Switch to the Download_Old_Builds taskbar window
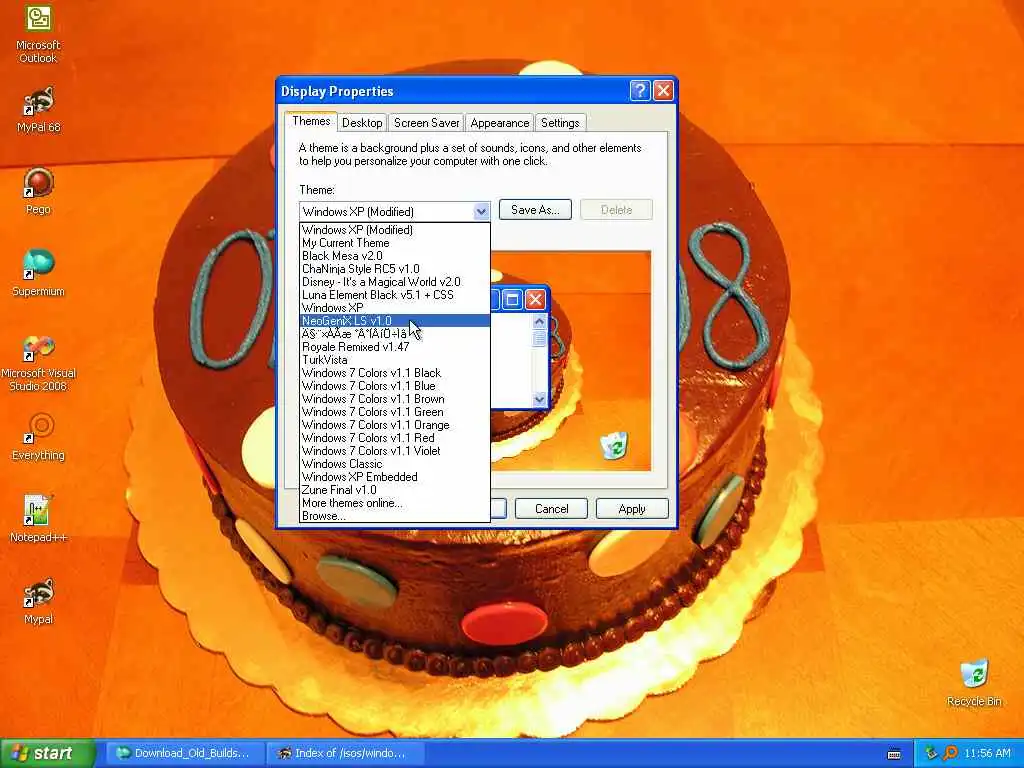The image size is (1024, 768). tap(185, 753)
